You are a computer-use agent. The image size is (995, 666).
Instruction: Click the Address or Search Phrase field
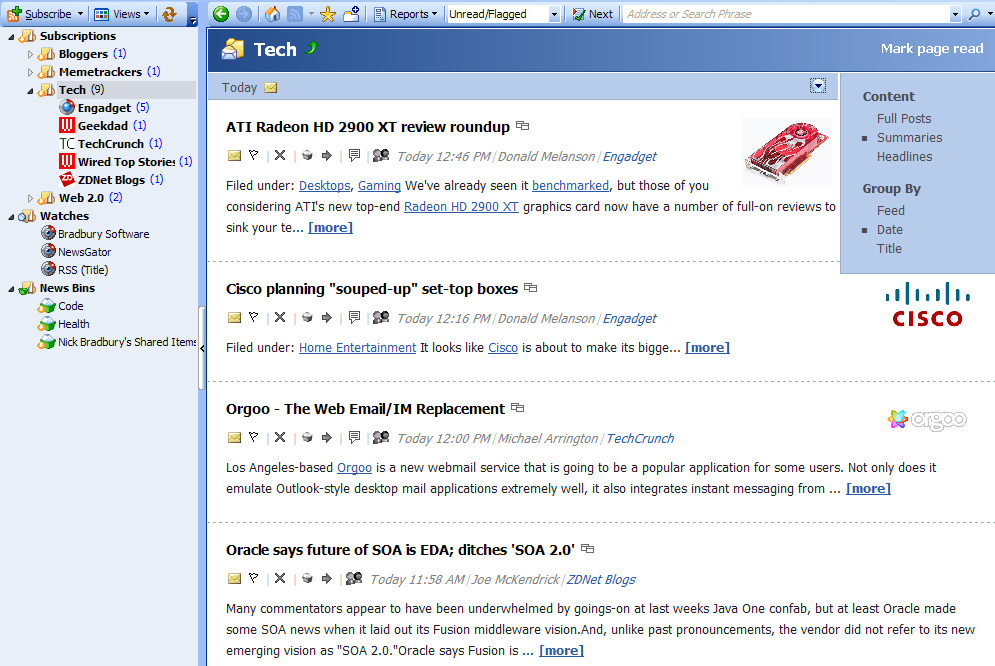pos(786,14)
